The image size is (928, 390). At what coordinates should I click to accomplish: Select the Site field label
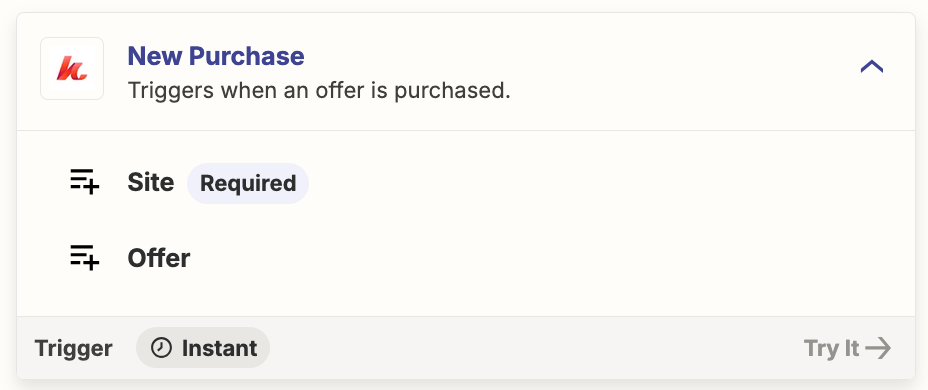[x=150, y=182]
